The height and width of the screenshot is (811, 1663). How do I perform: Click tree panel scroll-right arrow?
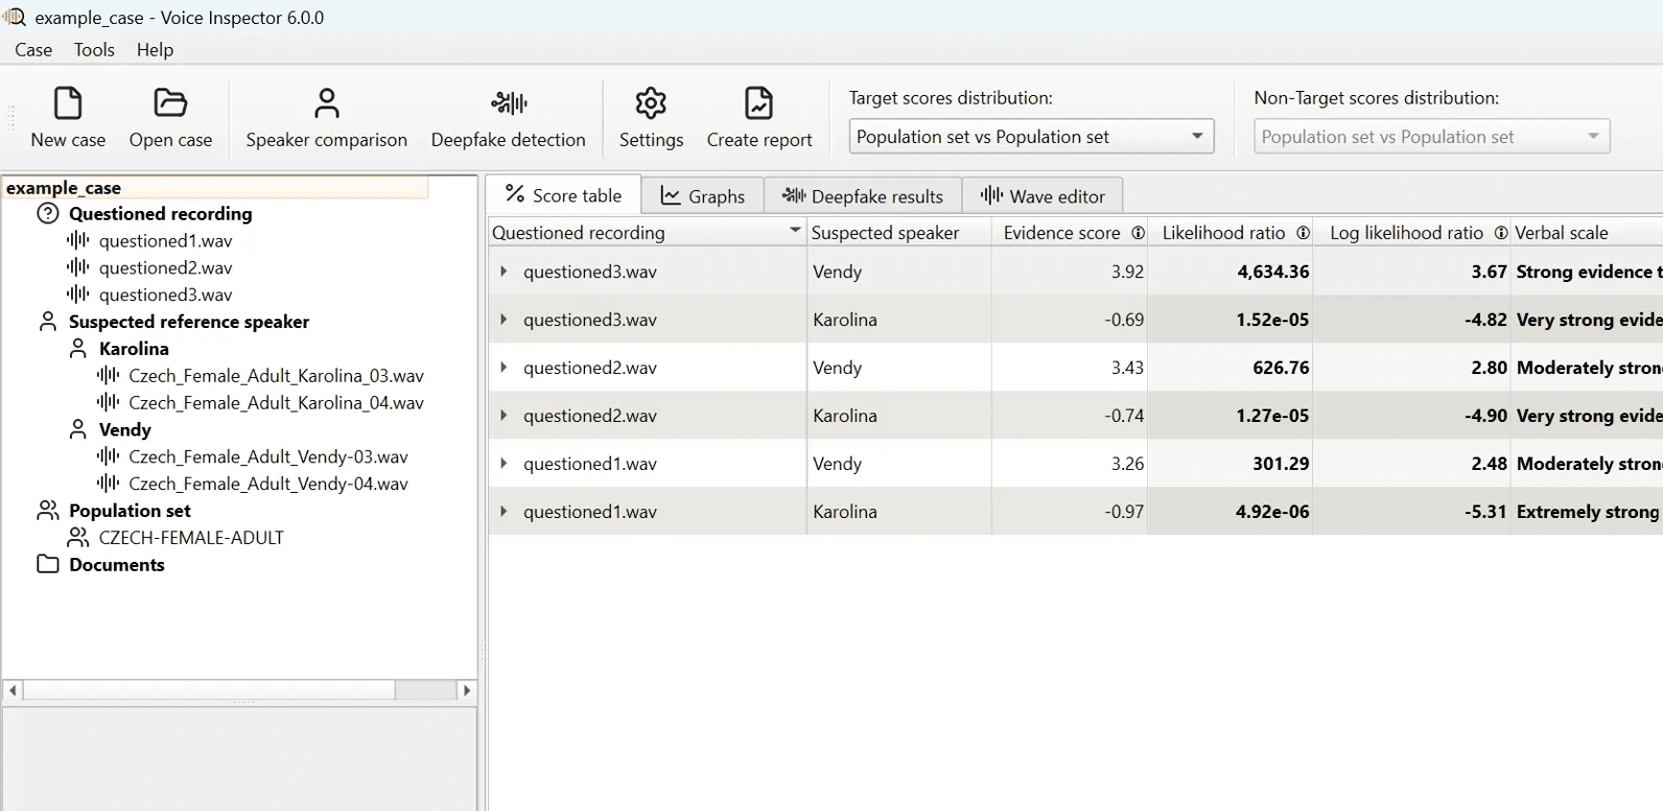click(x=466, y=690)
